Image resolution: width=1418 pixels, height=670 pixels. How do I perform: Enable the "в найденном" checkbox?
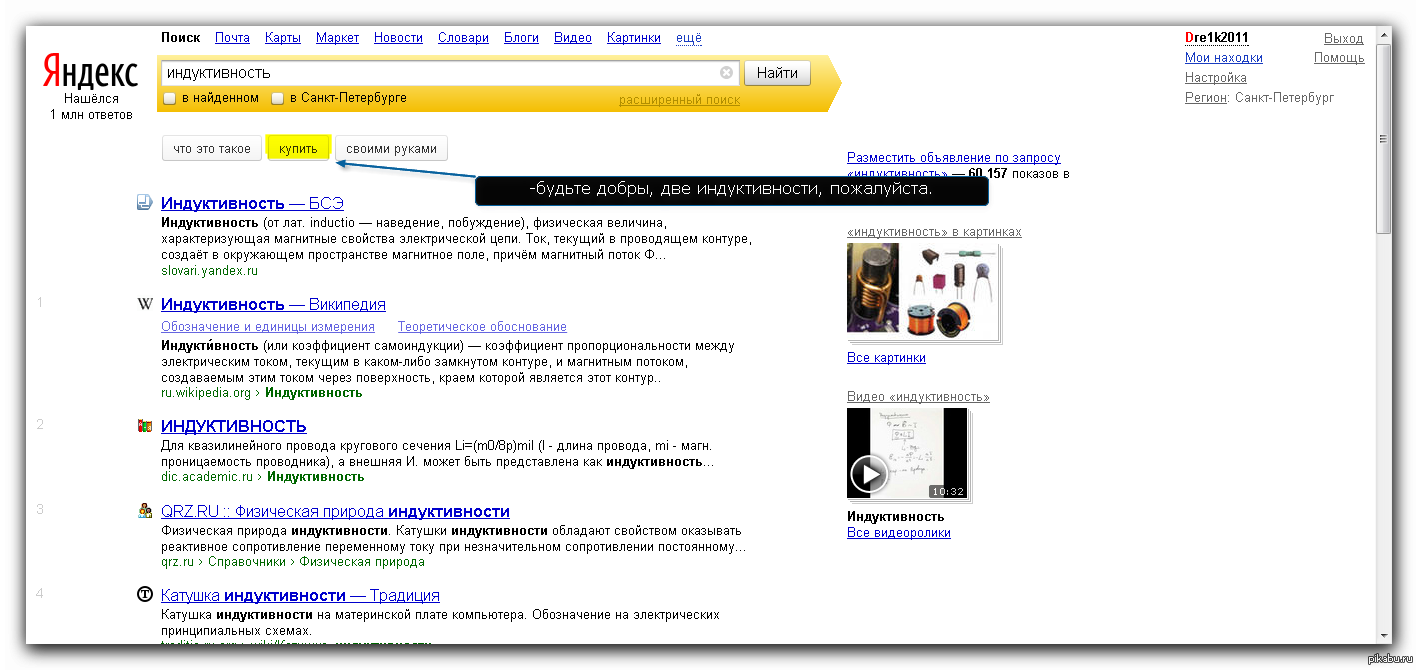tap(170, 98)
